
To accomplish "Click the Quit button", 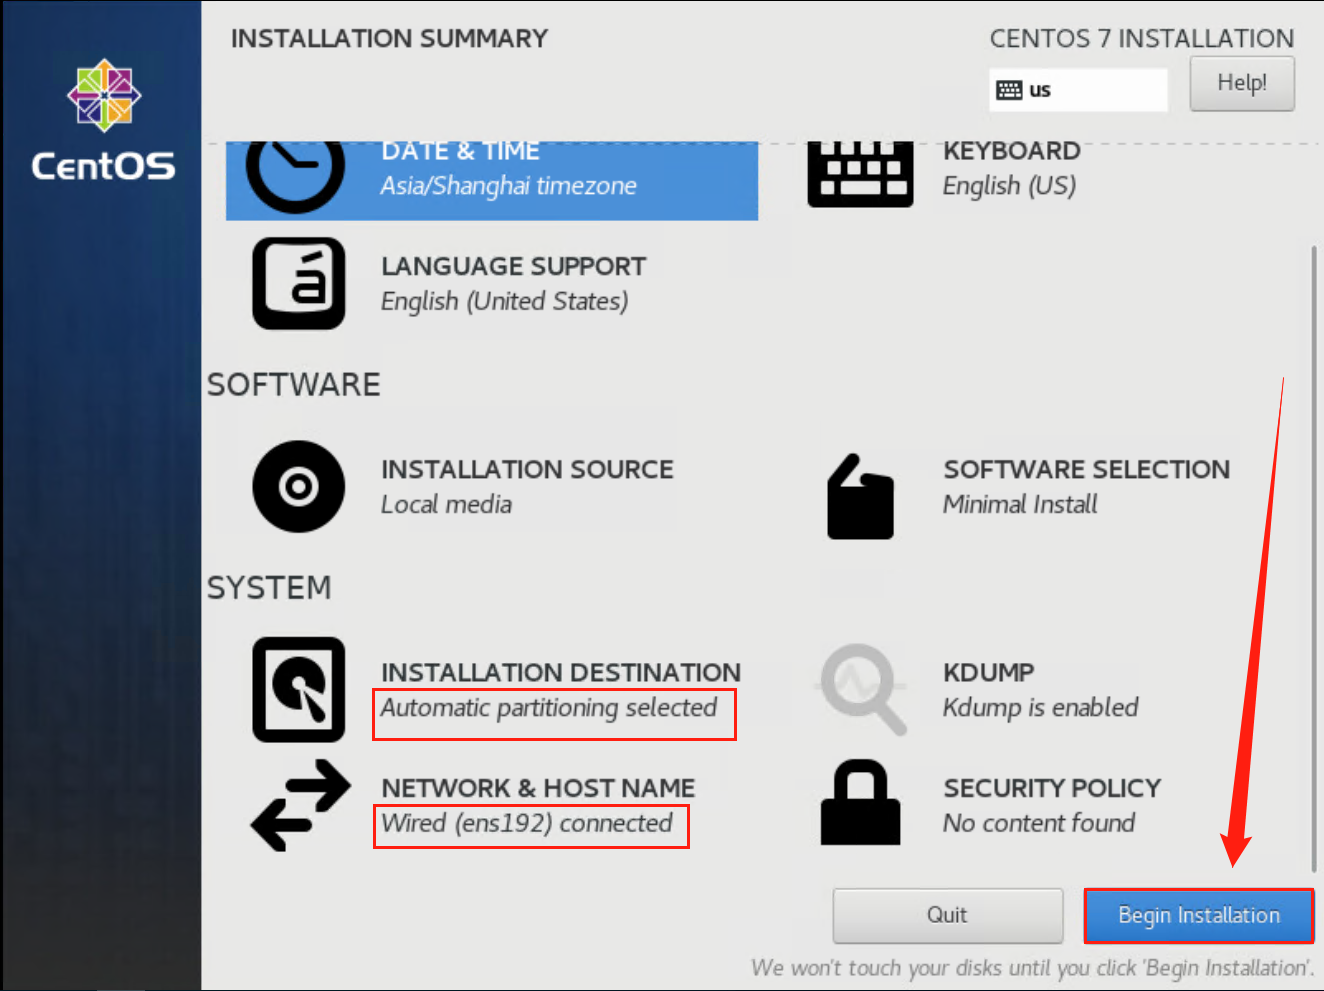I will point(947,915).
